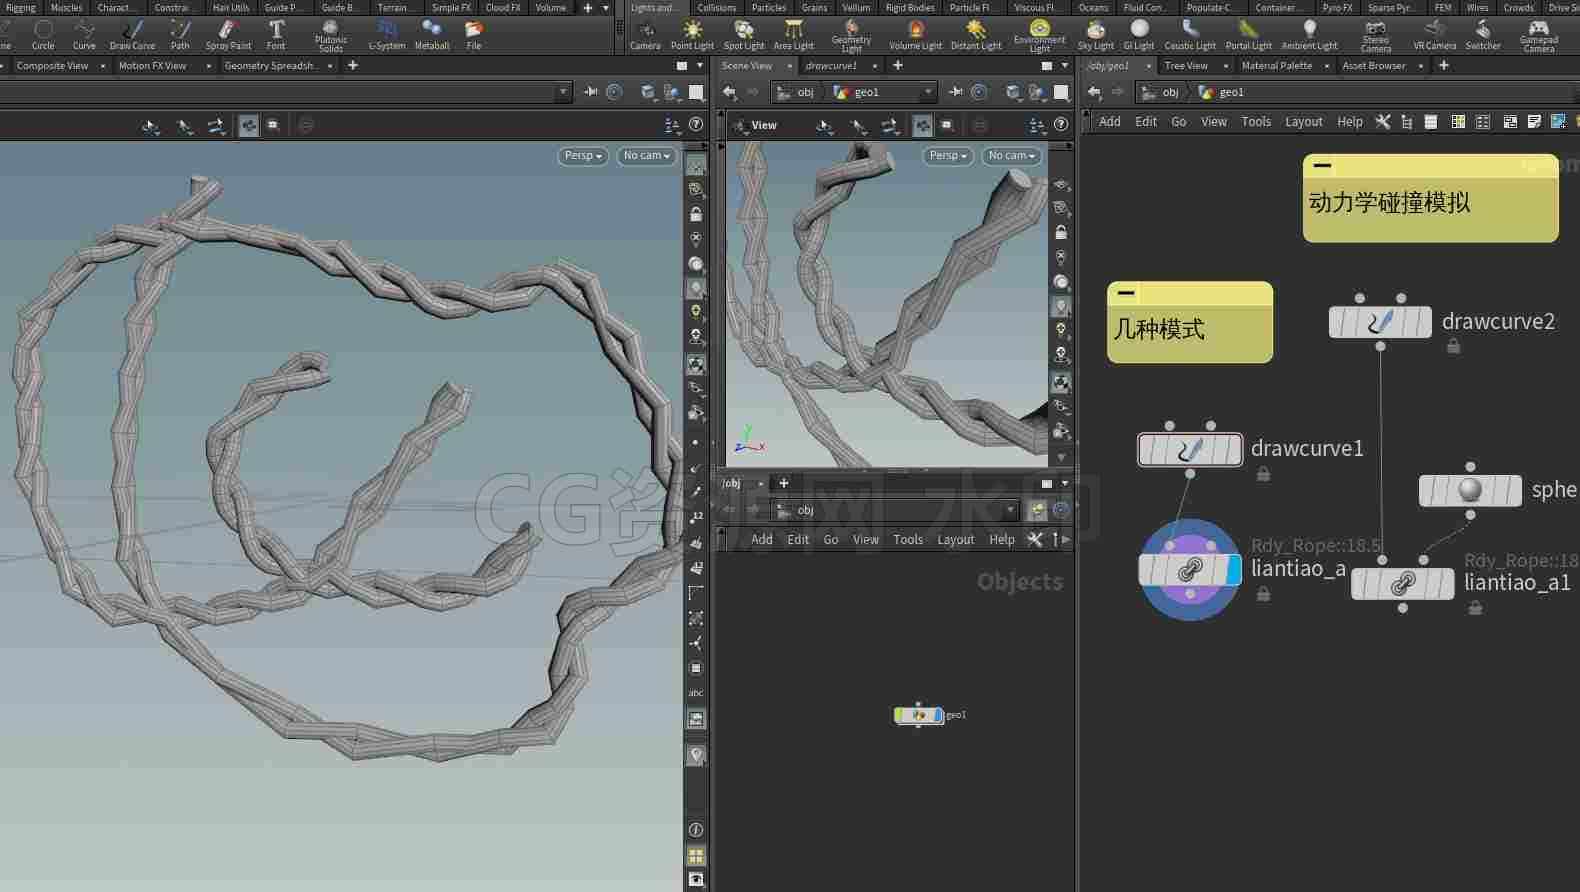Switch to the Asset Browser tab
Image resolution: width=1580 pixels, height=892 pixels.
click(x=1373, y=66)
